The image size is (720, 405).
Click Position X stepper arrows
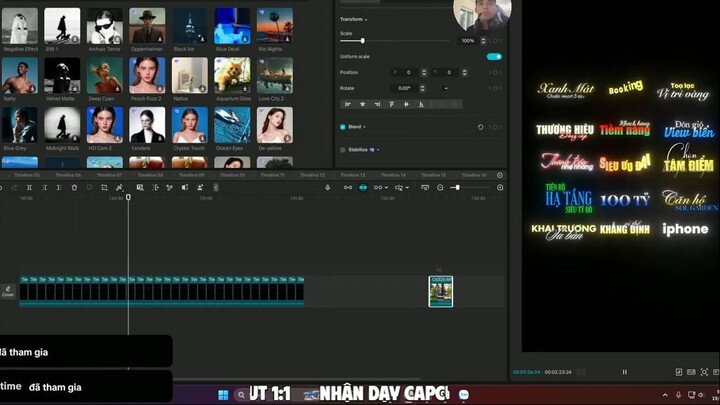424,72
